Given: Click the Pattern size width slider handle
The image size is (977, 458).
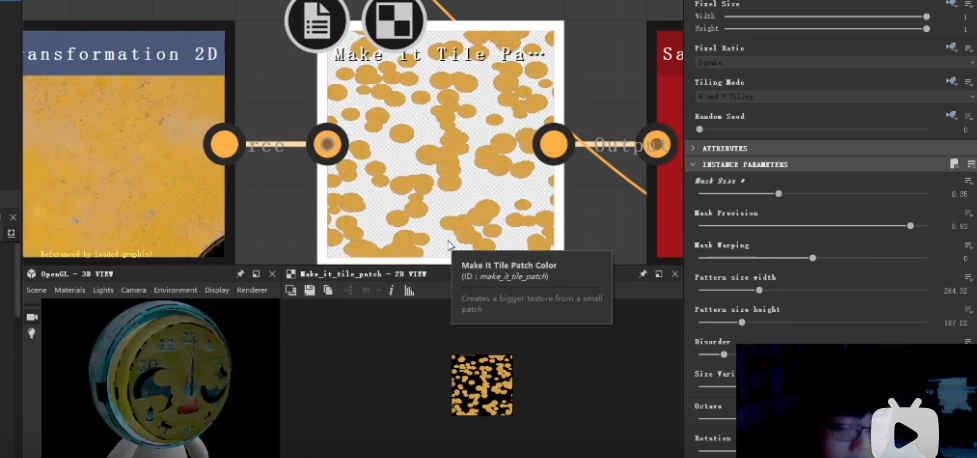Looking at the screenshot, I should [x=759, y=290].
